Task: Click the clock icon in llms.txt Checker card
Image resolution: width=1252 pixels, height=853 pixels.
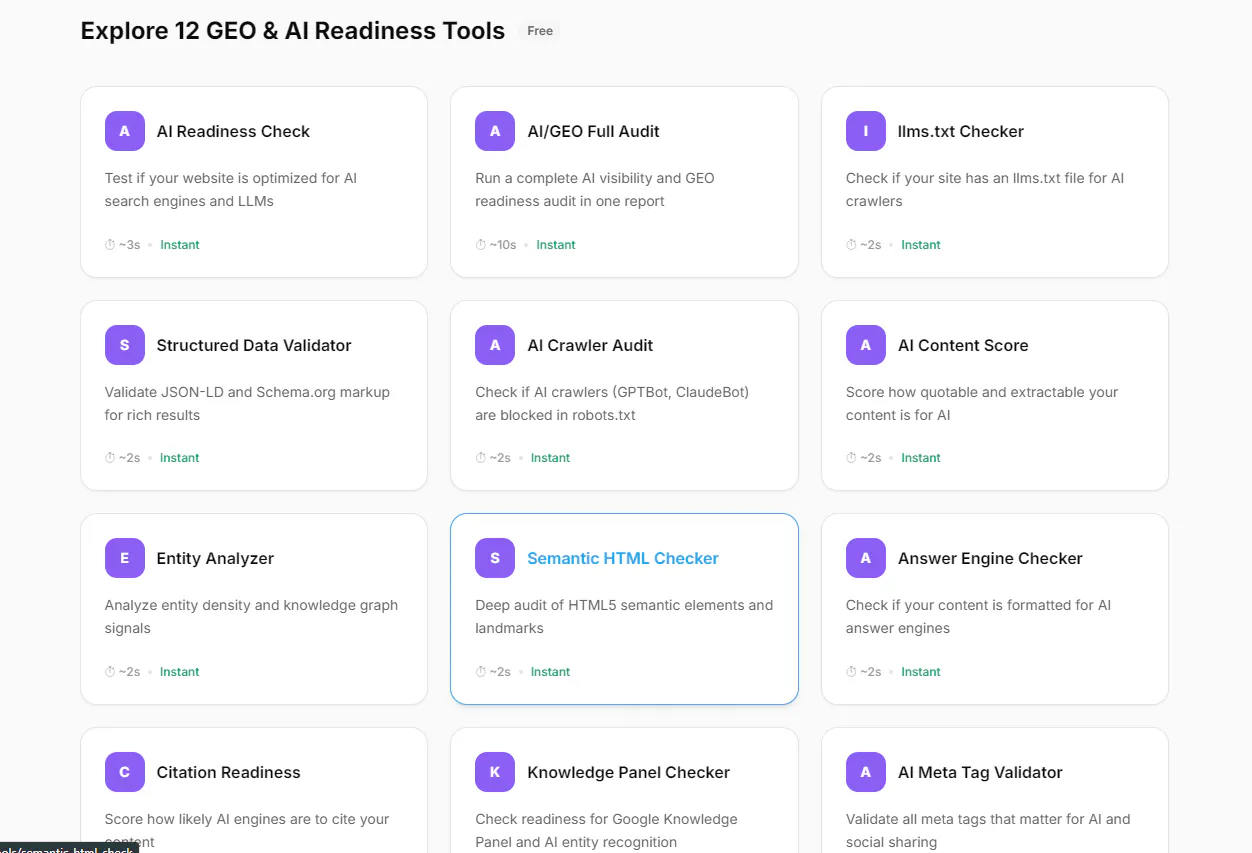Action: tap(851, 245)
